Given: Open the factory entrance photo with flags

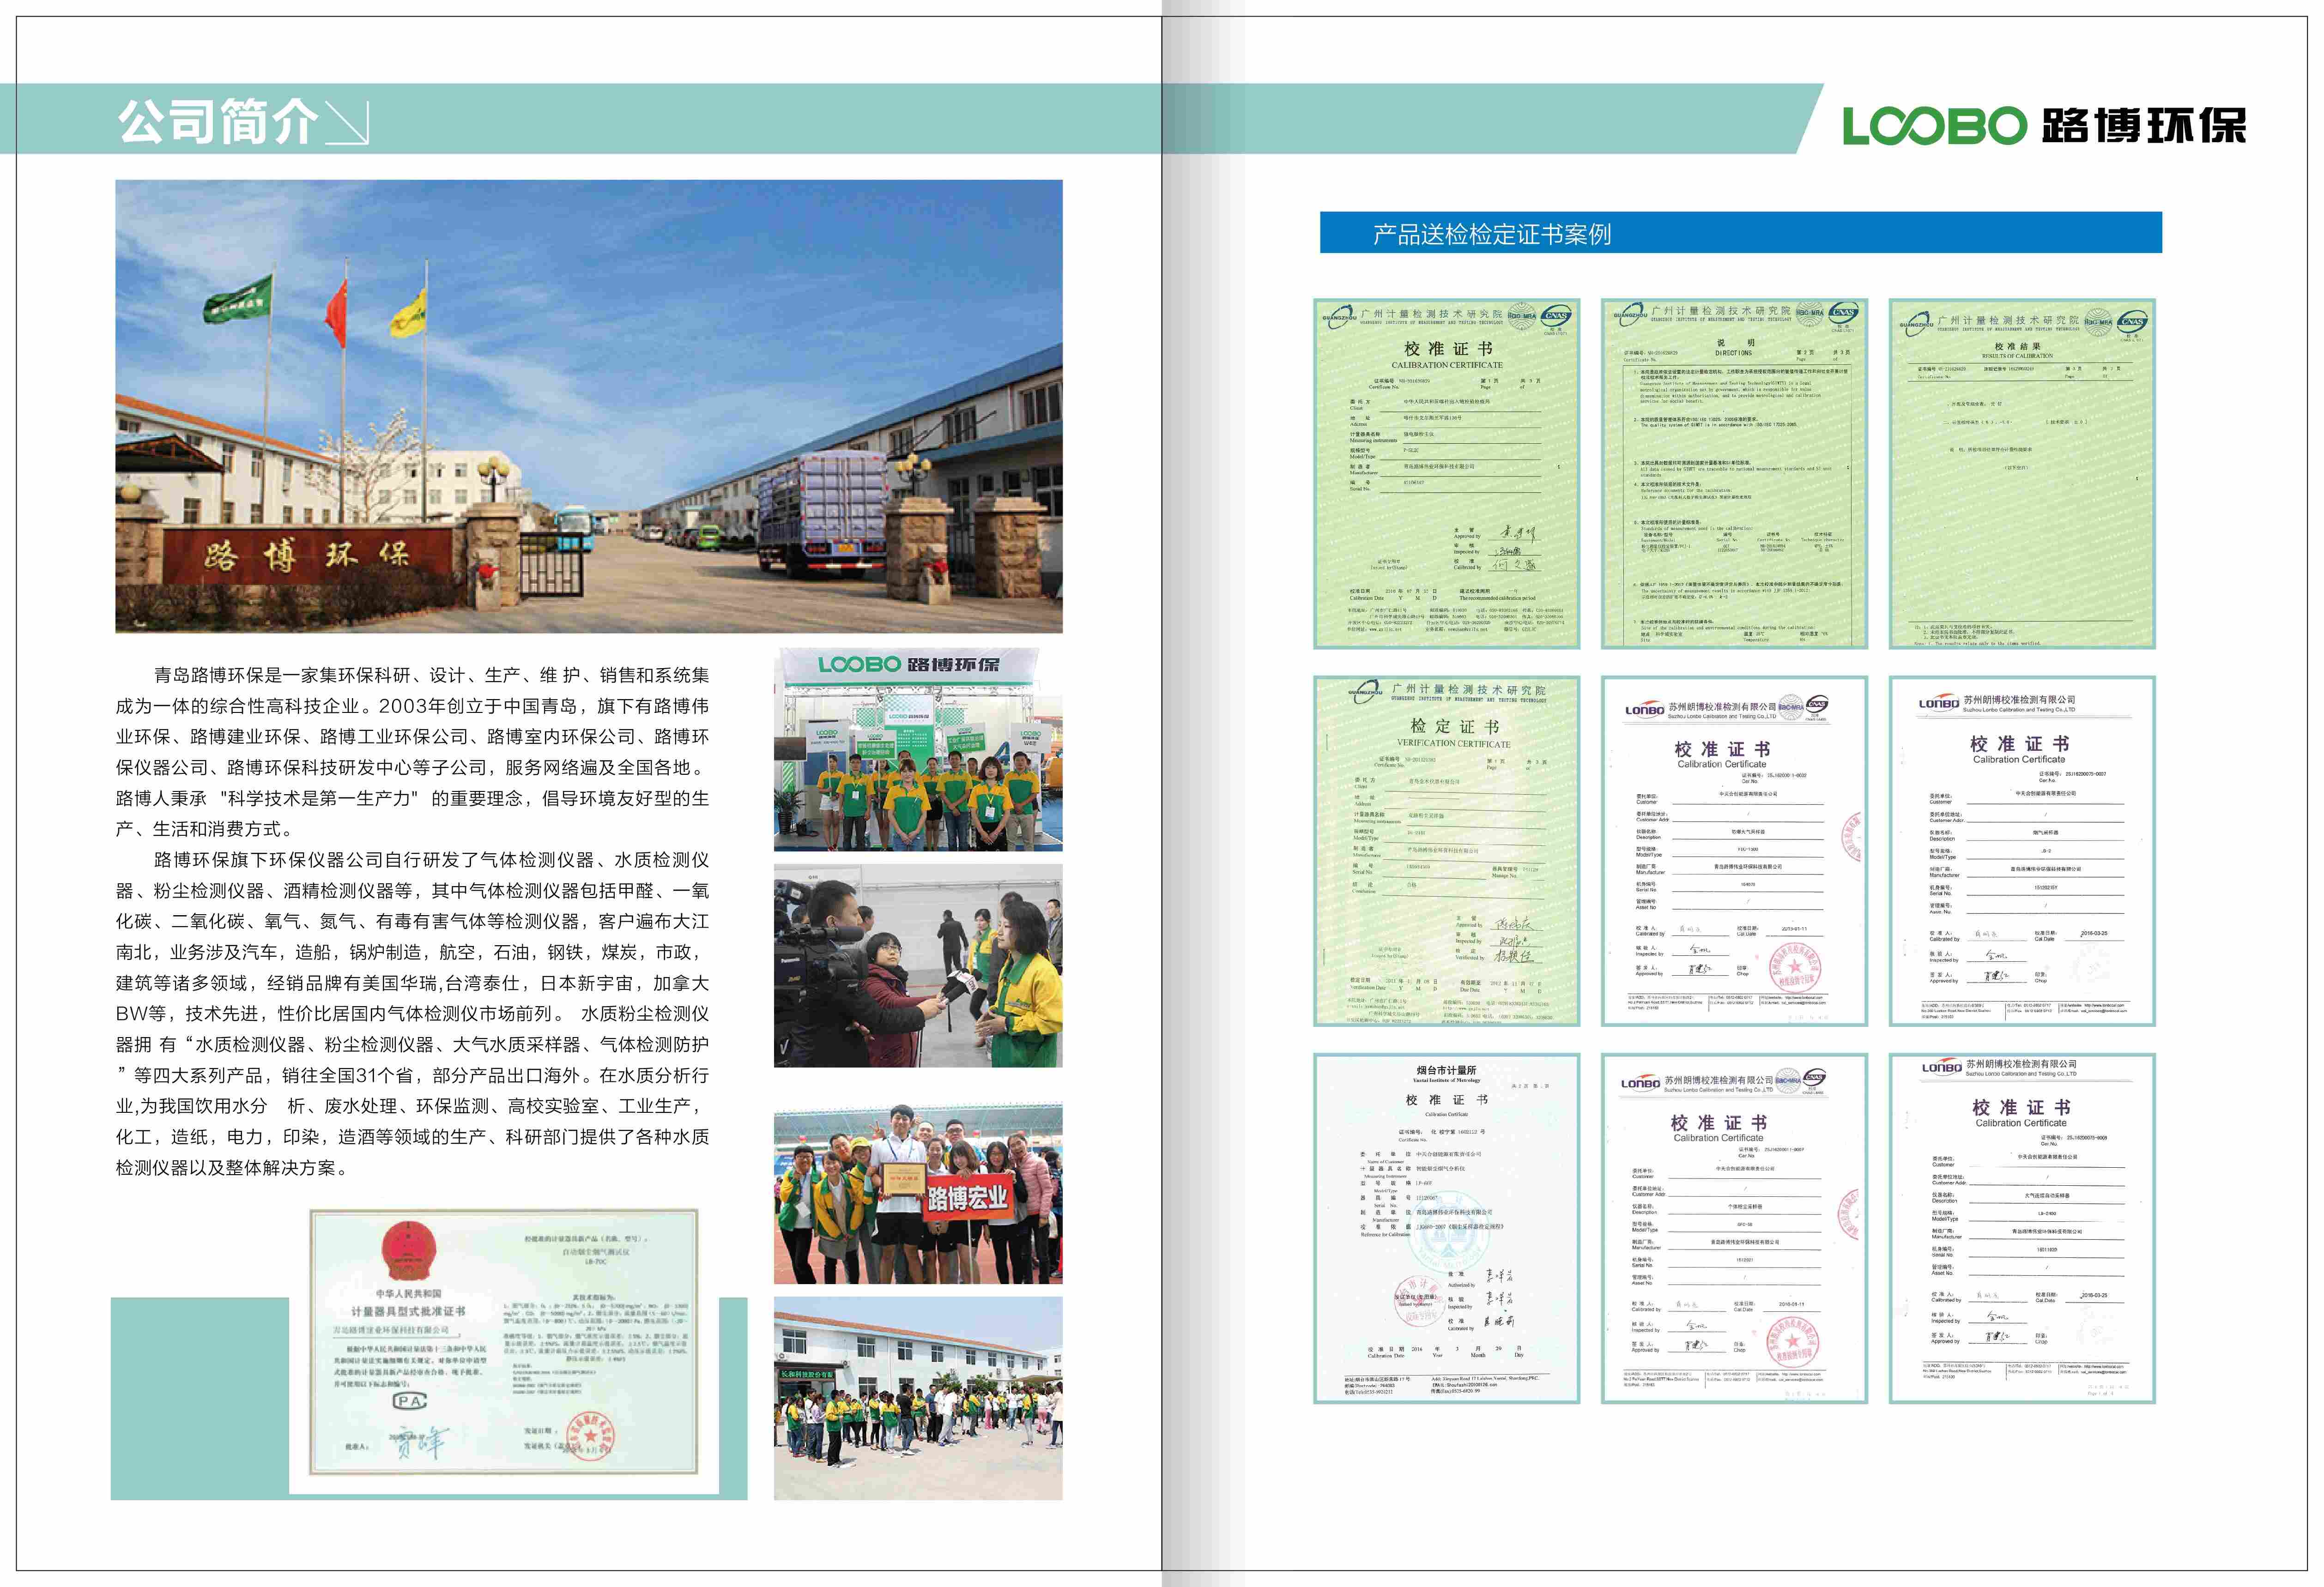Looking at the screenshot, I should click(588, 405).
